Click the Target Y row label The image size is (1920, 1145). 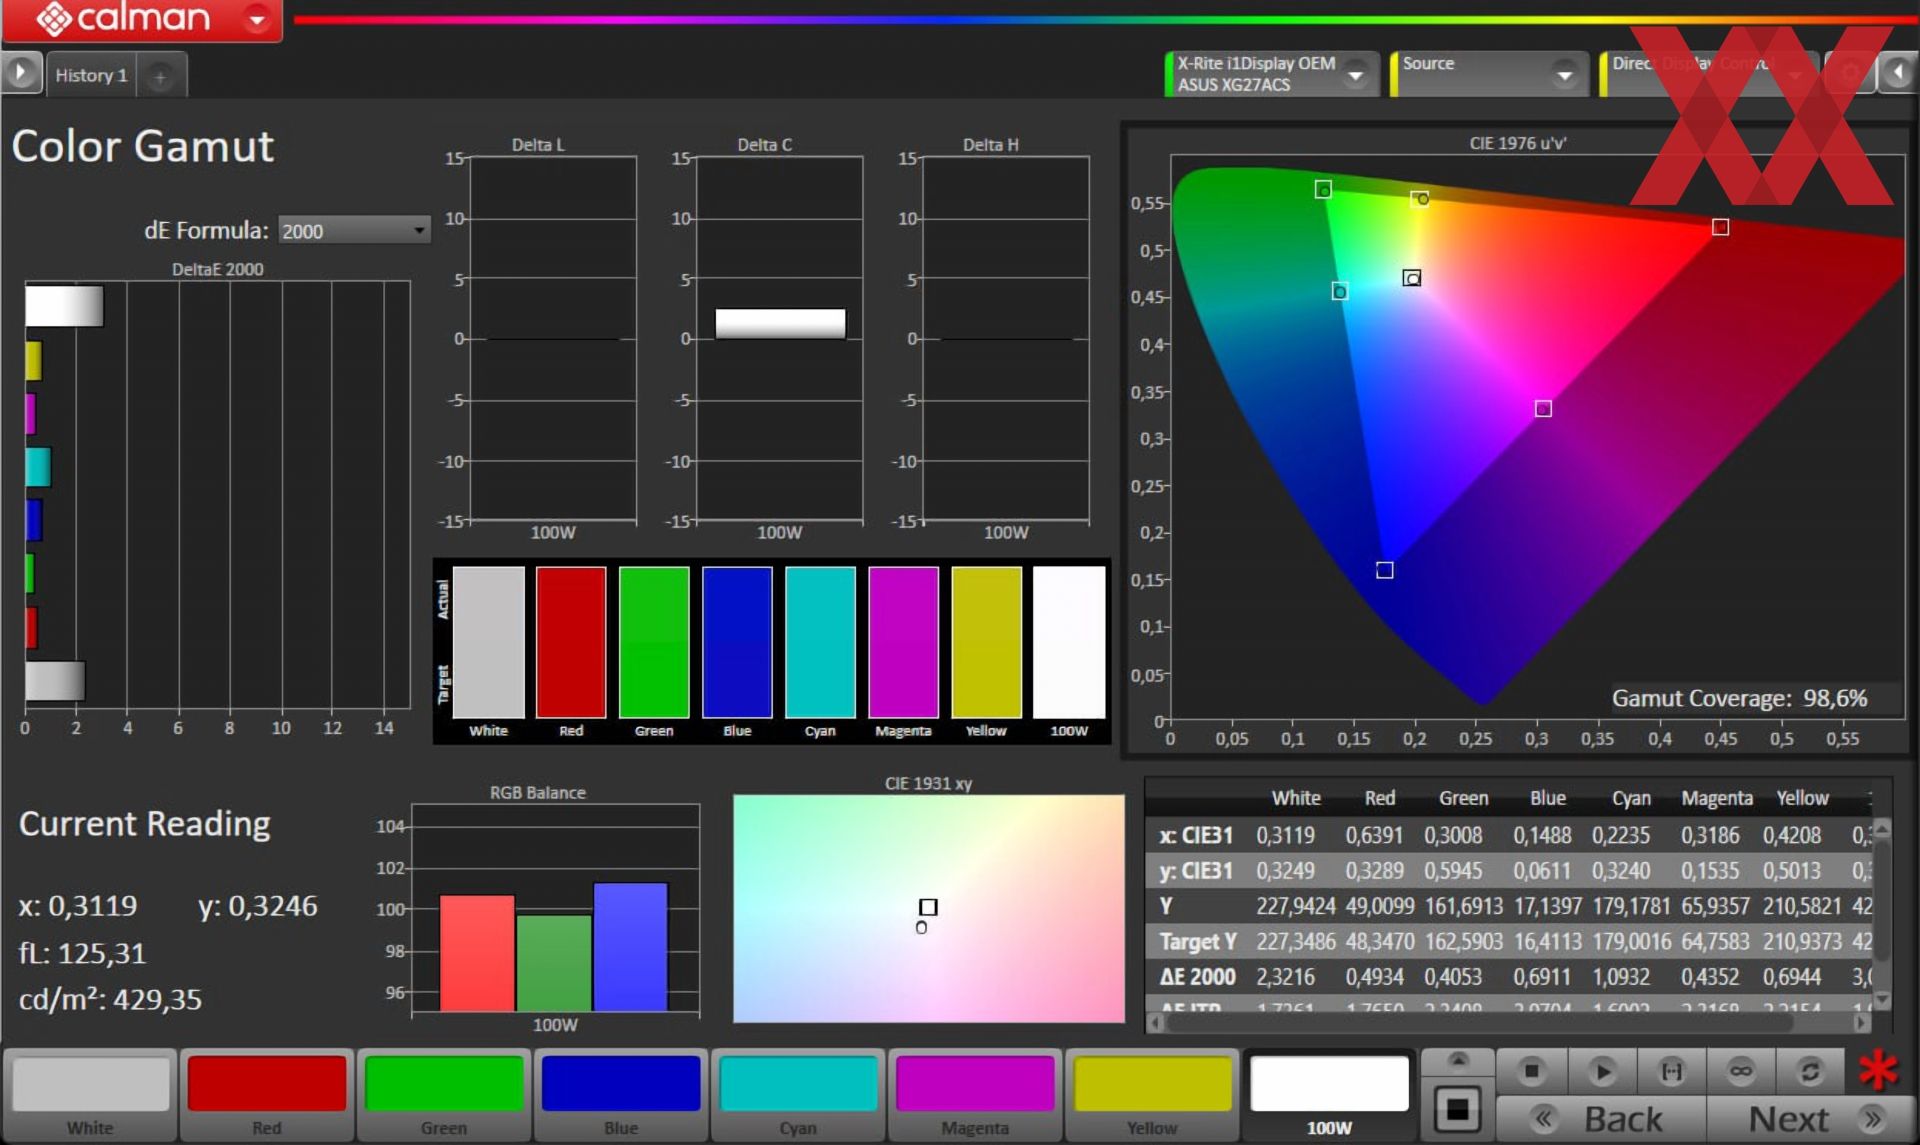[x=1198, y=941]
